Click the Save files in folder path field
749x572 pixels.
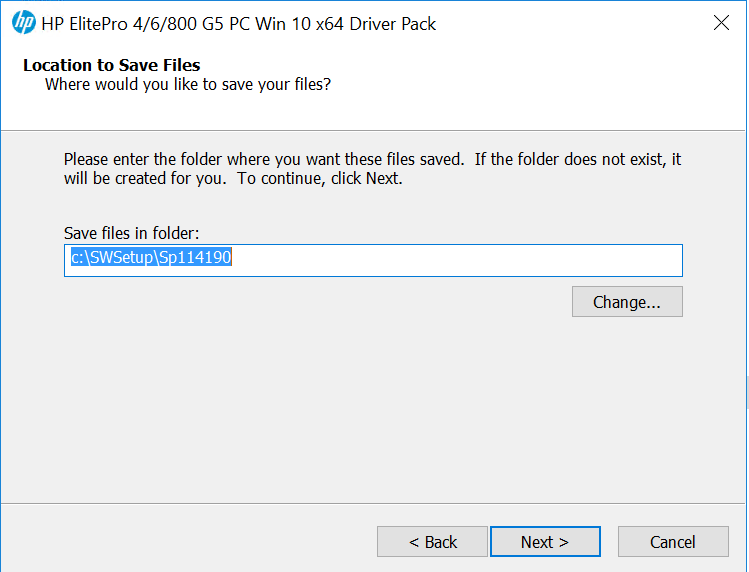pos(373,260)
